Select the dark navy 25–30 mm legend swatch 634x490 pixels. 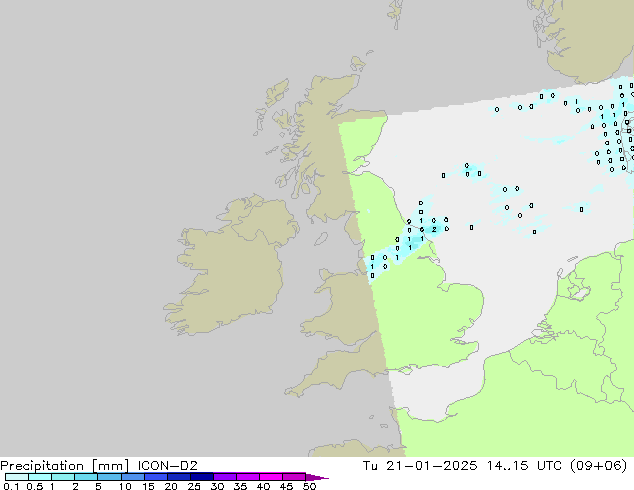click(x=201, y=477)
